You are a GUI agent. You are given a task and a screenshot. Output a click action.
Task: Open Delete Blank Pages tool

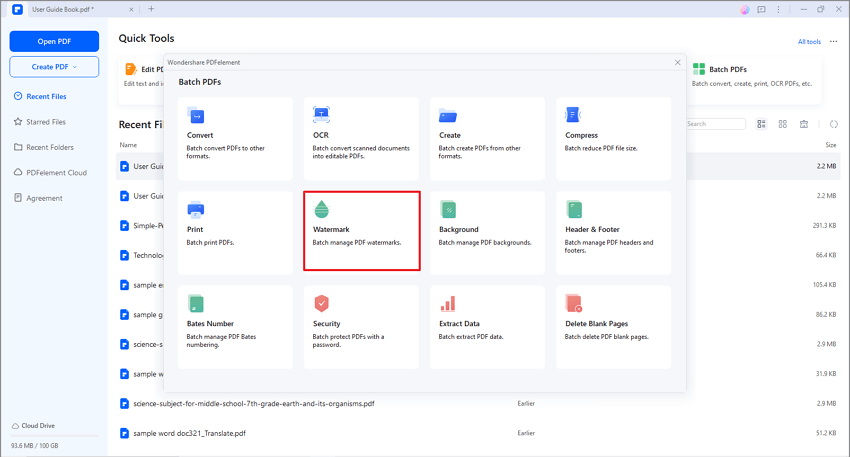click(613, 327)
